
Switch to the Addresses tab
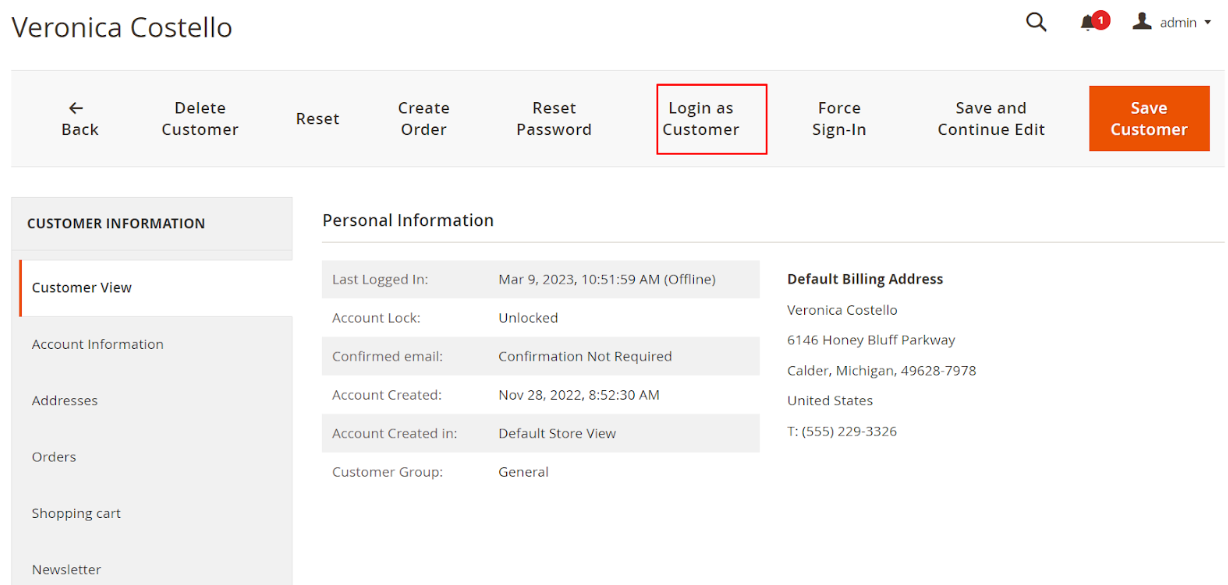coord(65,401)
